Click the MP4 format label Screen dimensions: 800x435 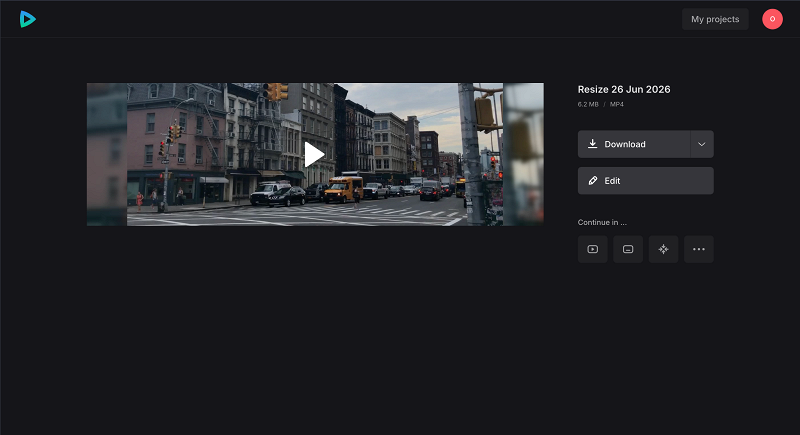(616, 104)
